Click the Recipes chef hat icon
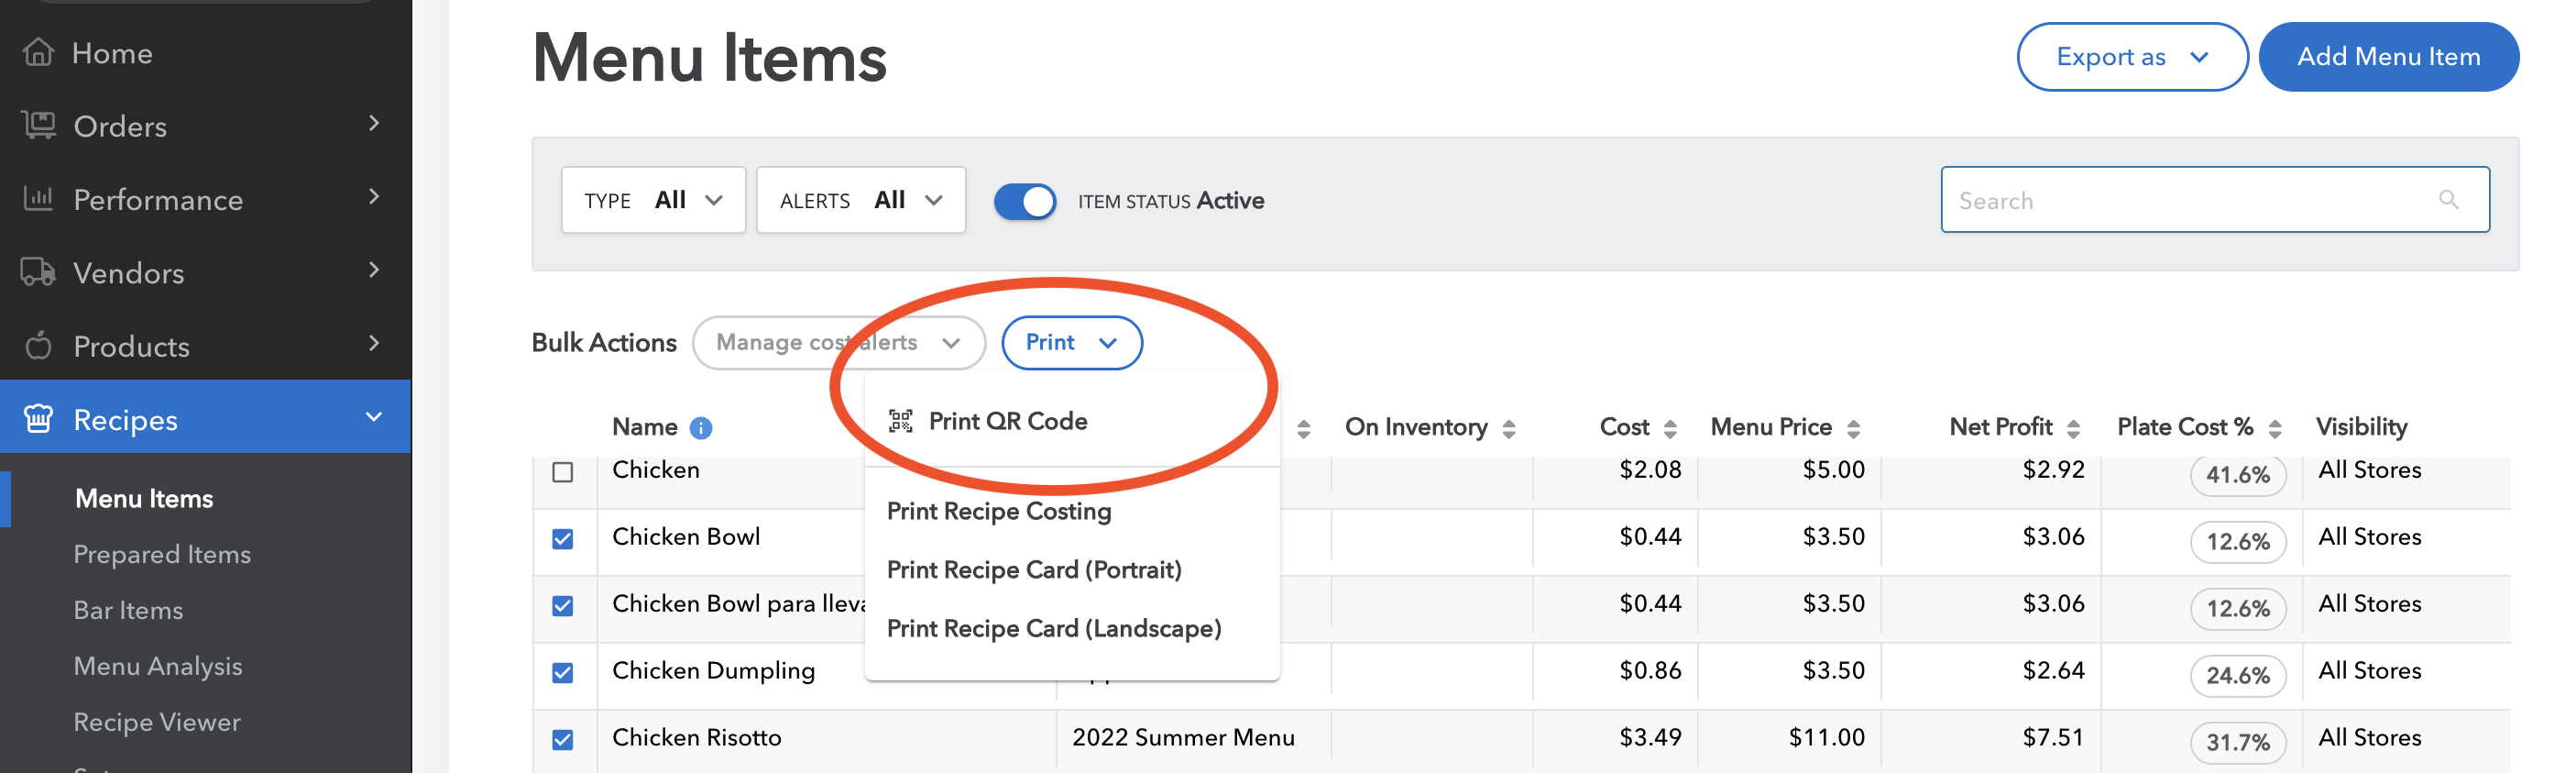 tap(38, 419)
